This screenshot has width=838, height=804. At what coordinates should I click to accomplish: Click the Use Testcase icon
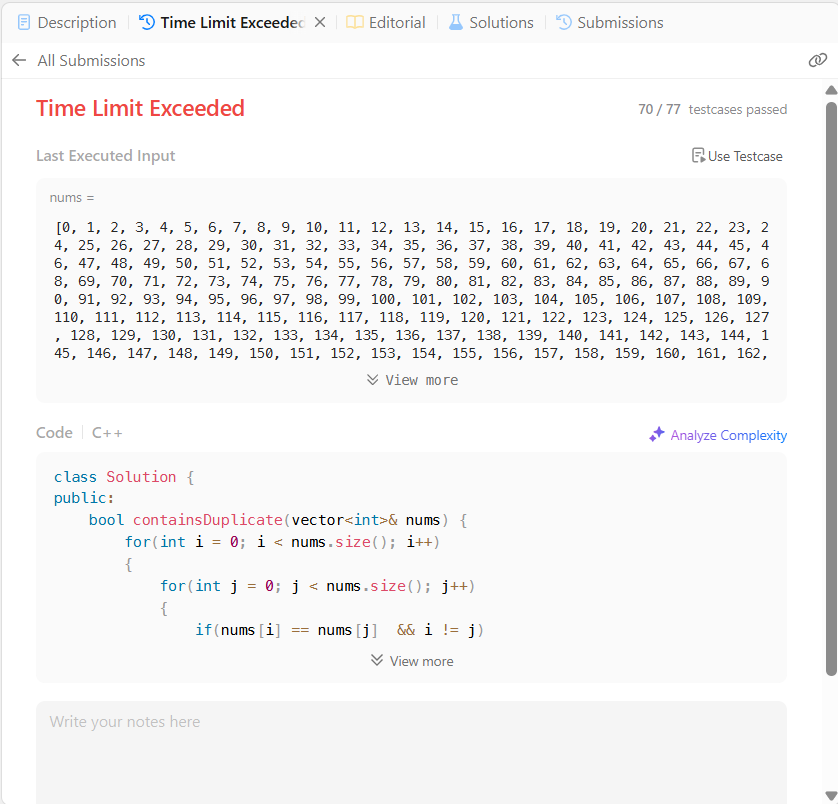pyautogui.click(x=698, y=156)
